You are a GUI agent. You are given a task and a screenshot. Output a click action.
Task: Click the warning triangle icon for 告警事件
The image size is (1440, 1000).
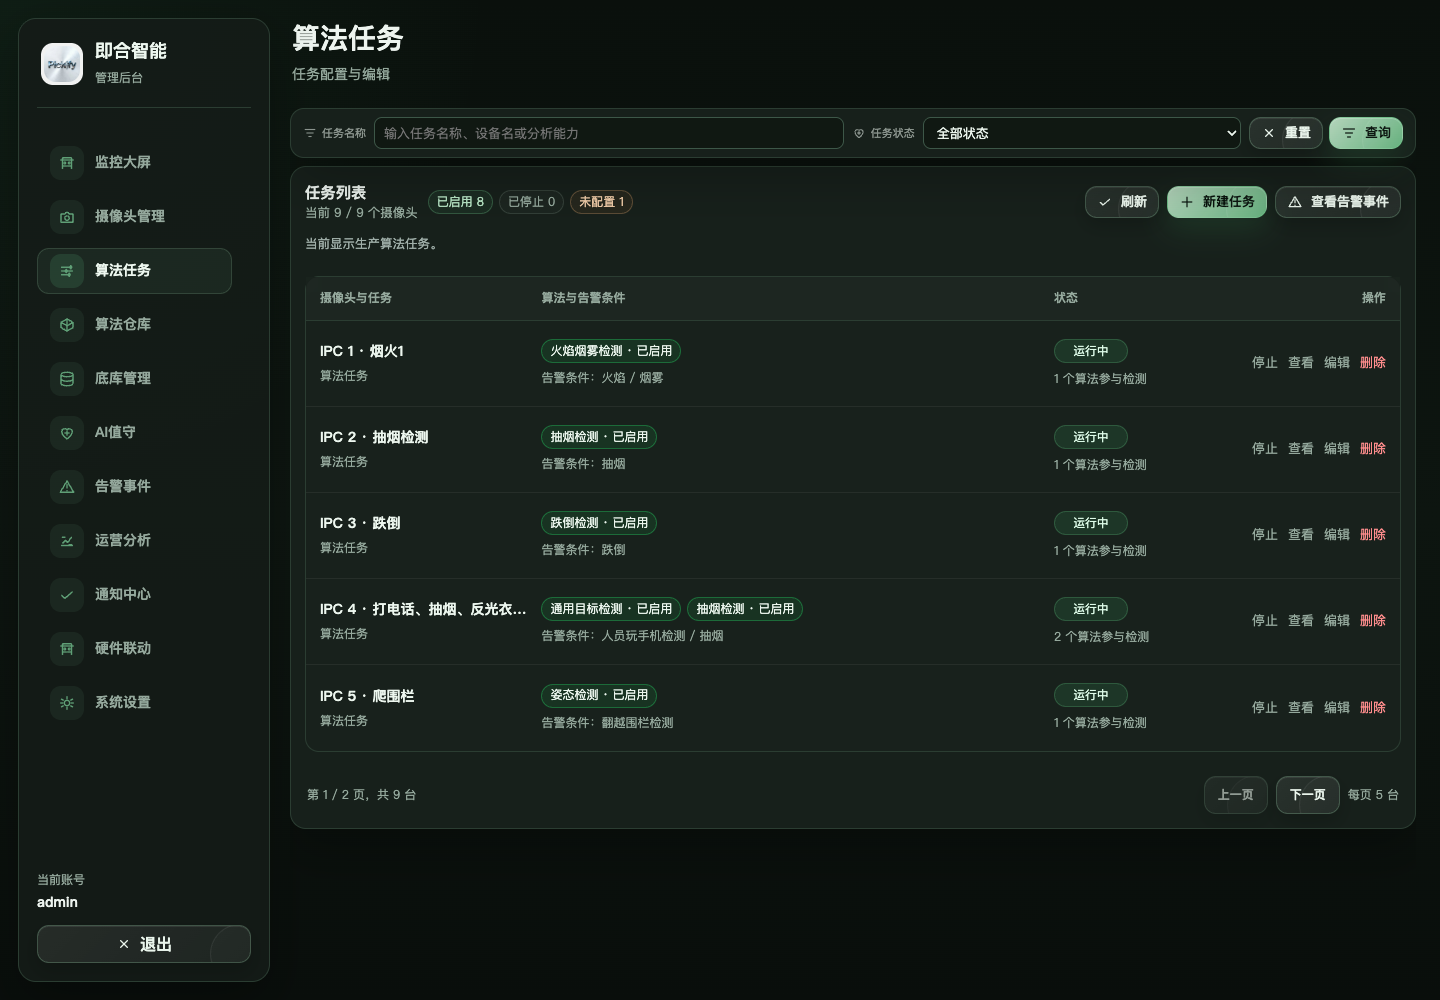click(67, 486)
